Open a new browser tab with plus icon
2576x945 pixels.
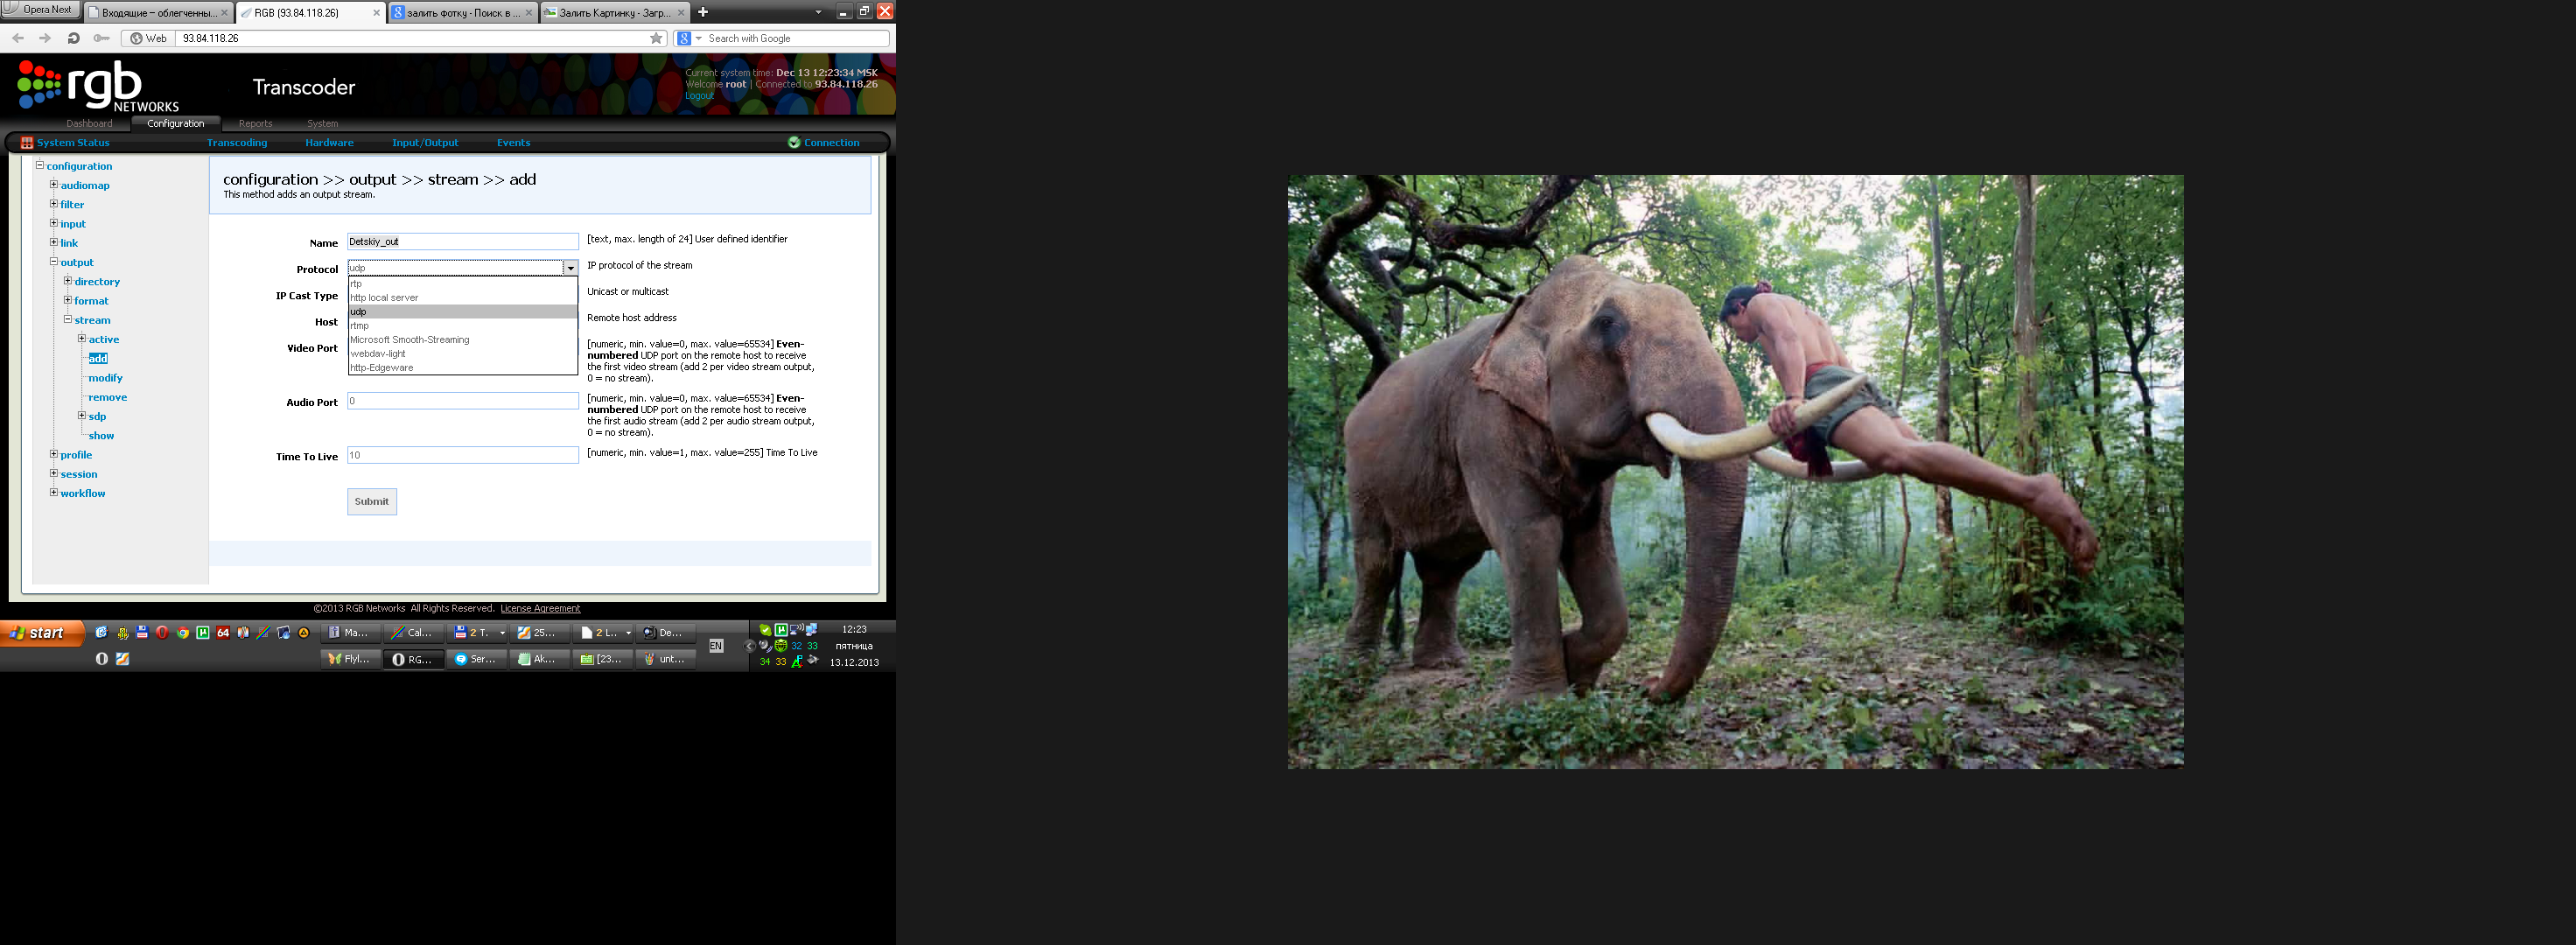click(703, 12)
